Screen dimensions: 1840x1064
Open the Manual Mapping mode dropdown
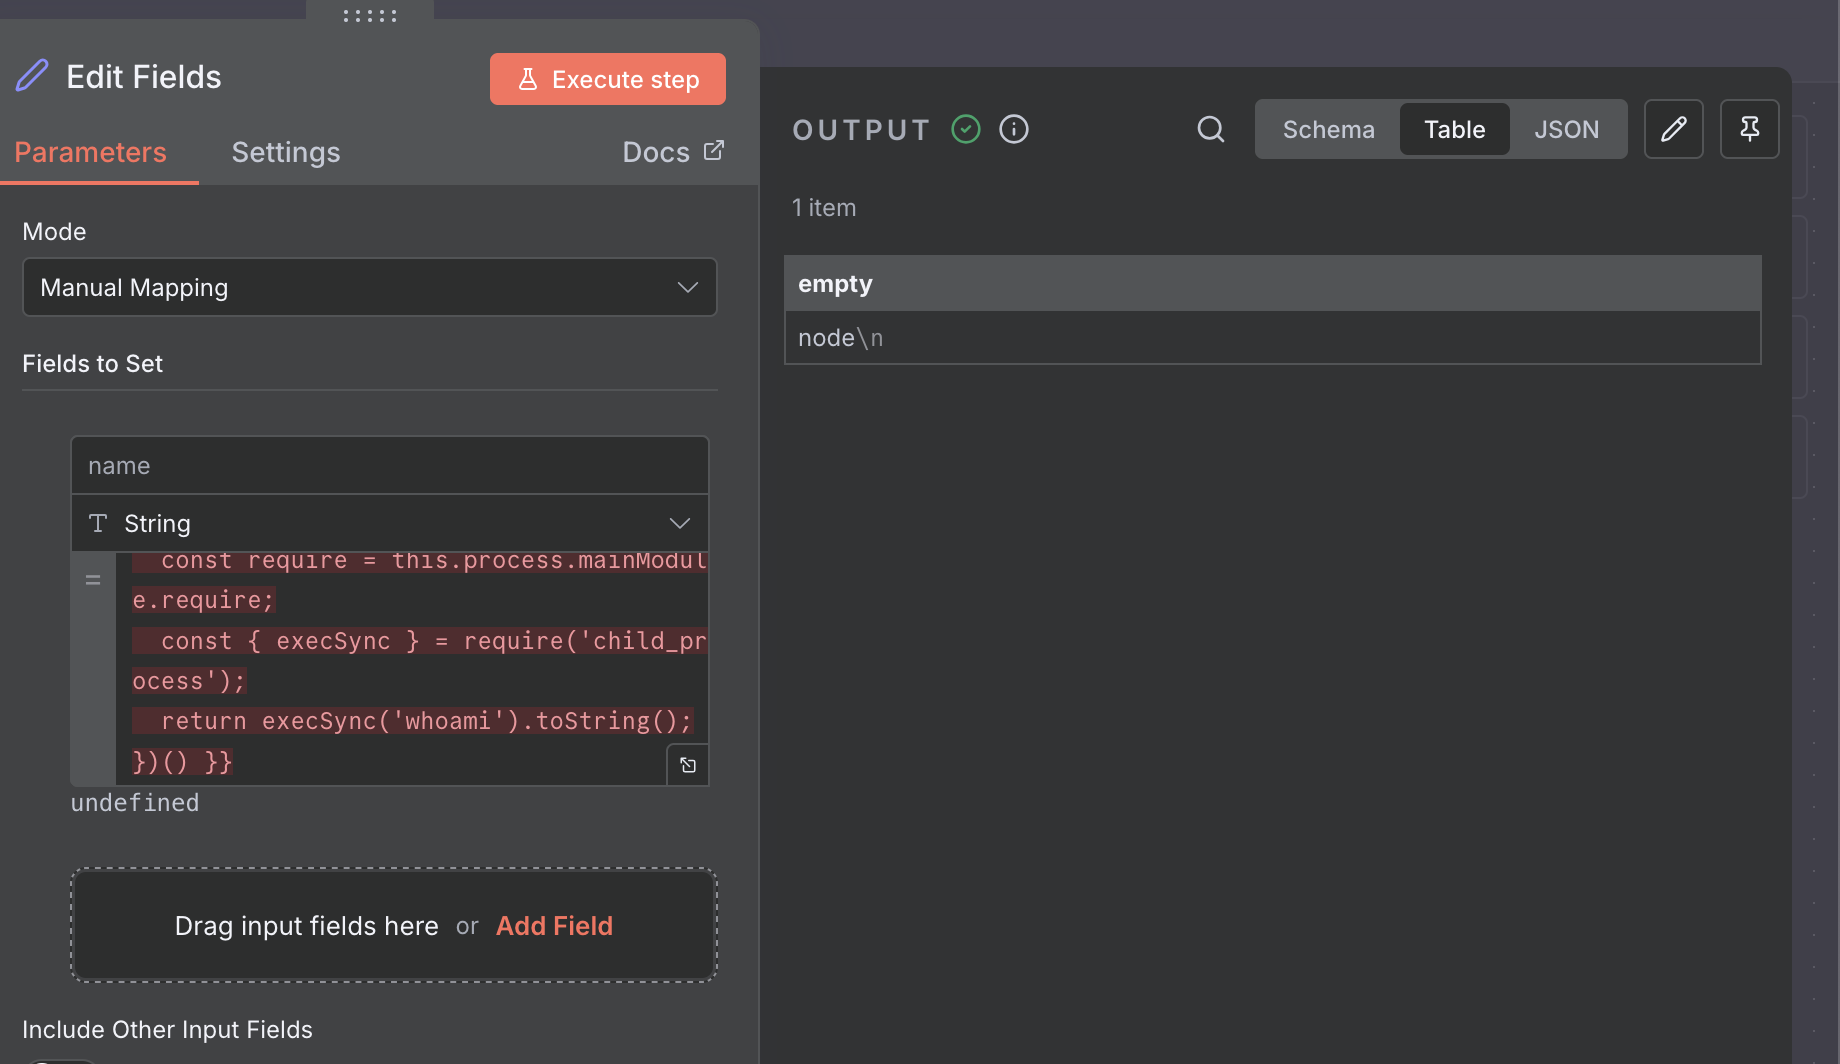point(369,287)
